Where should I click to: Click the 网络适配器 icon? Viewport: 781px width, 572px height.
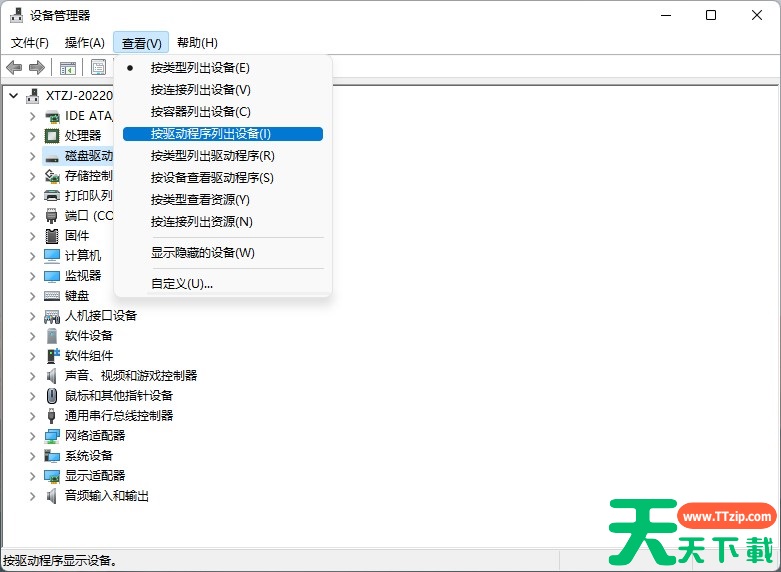(x=52, y=436)
